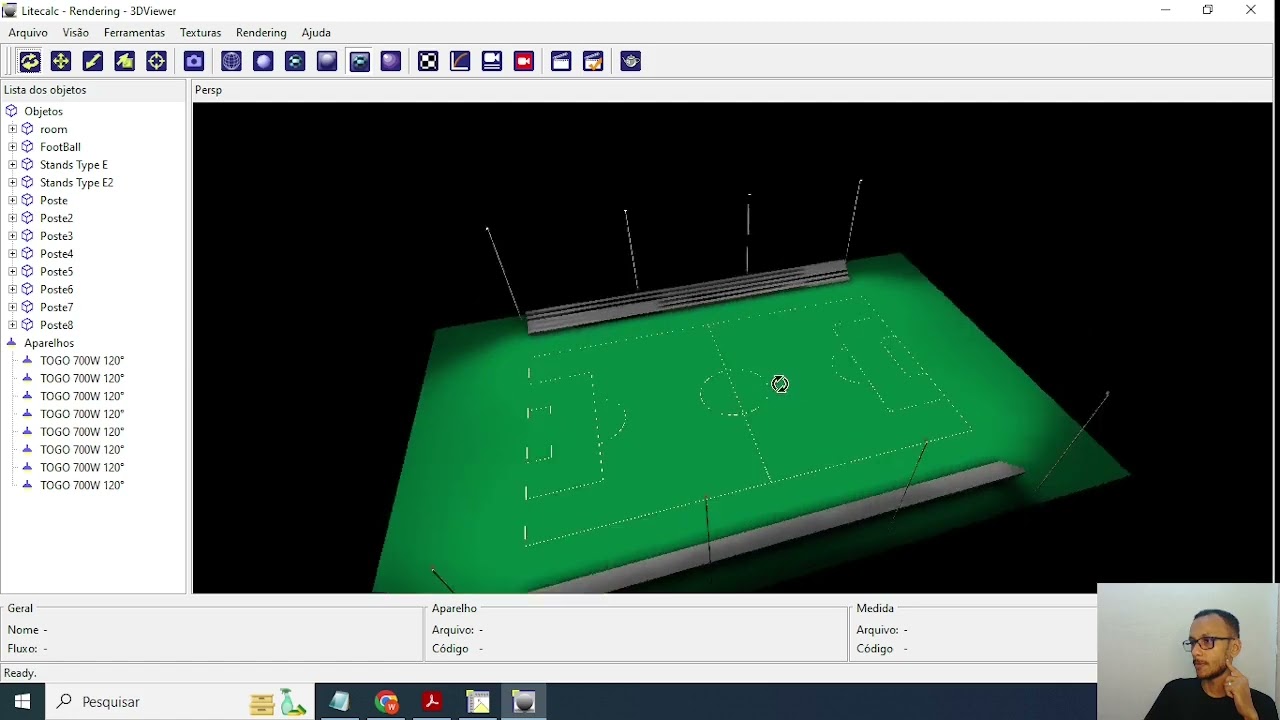Click the Persp viewport label

pyautogui.click(x=208, y=90)
